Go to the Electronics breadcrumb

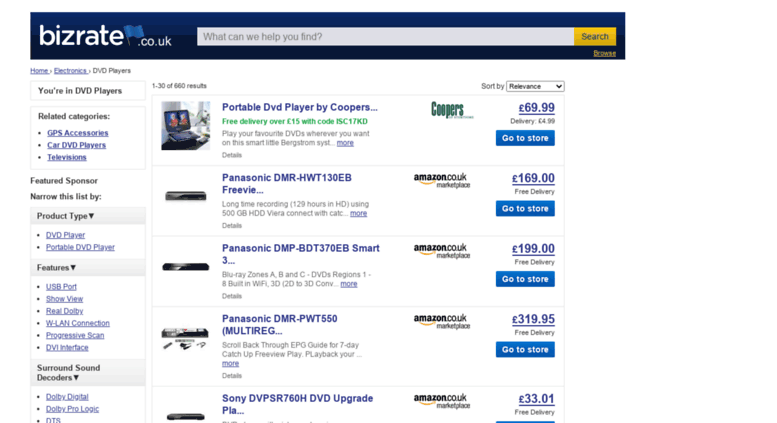(70, 71)
